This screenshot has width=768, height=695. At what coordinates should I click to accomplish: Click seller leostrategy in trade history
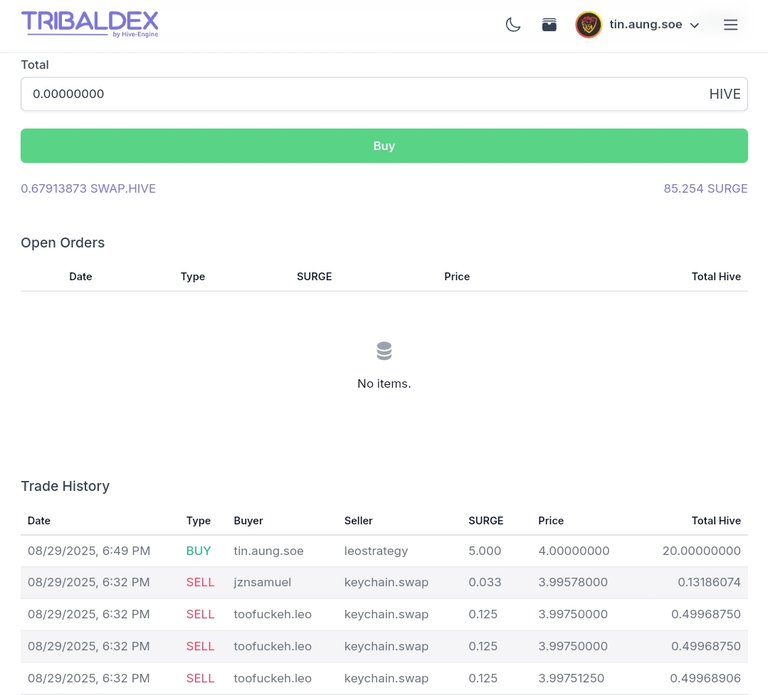376,551
